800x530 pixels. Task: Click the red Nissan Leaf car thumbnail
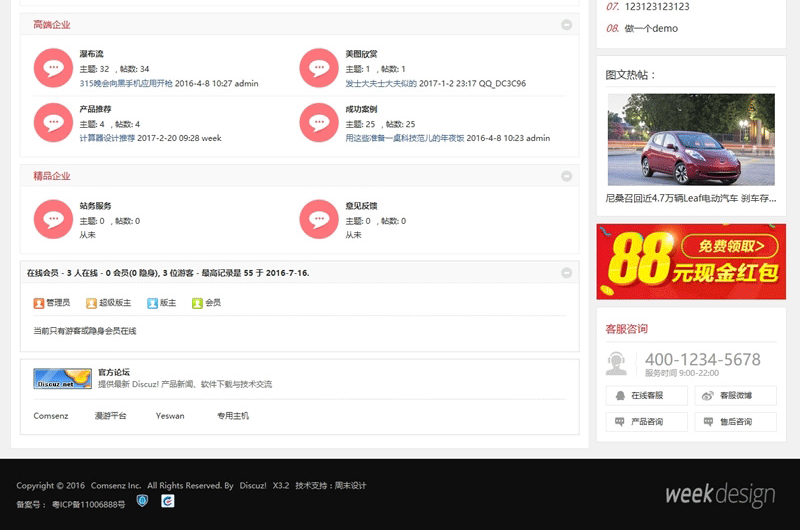coord(691,139)
